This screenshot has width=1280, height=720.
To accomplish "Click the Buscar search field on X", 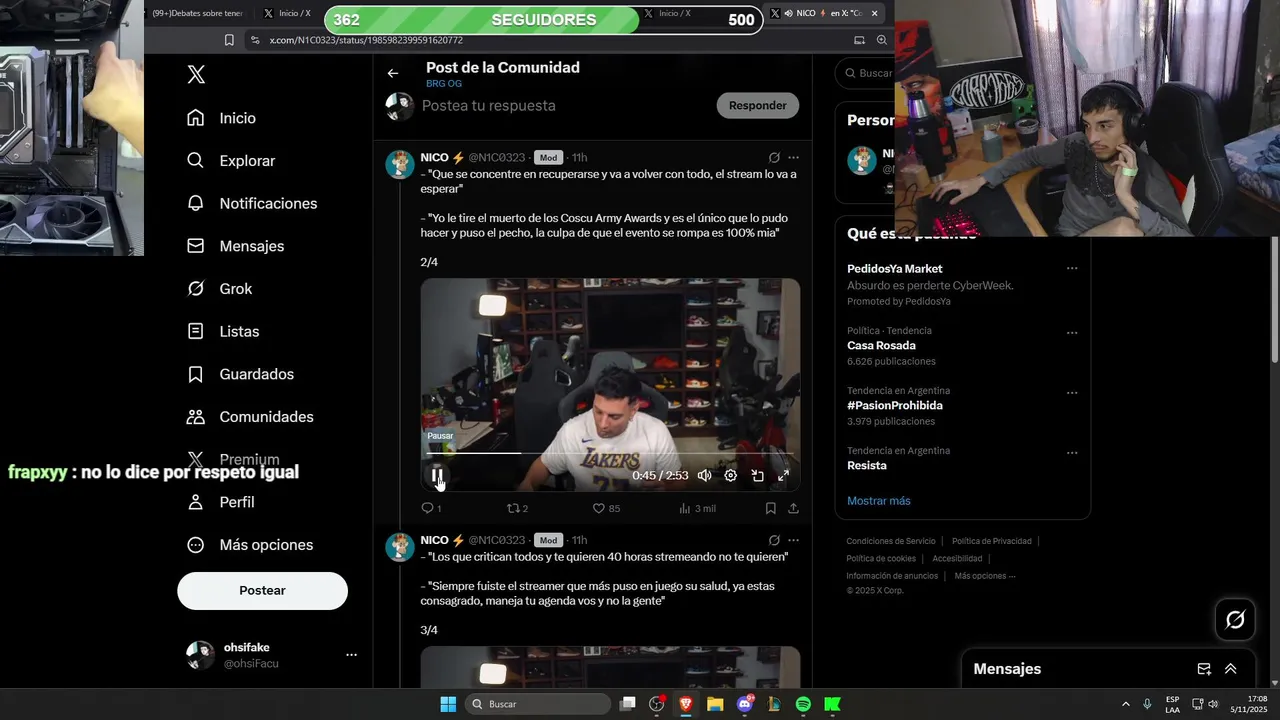I will tap(866, 73).
